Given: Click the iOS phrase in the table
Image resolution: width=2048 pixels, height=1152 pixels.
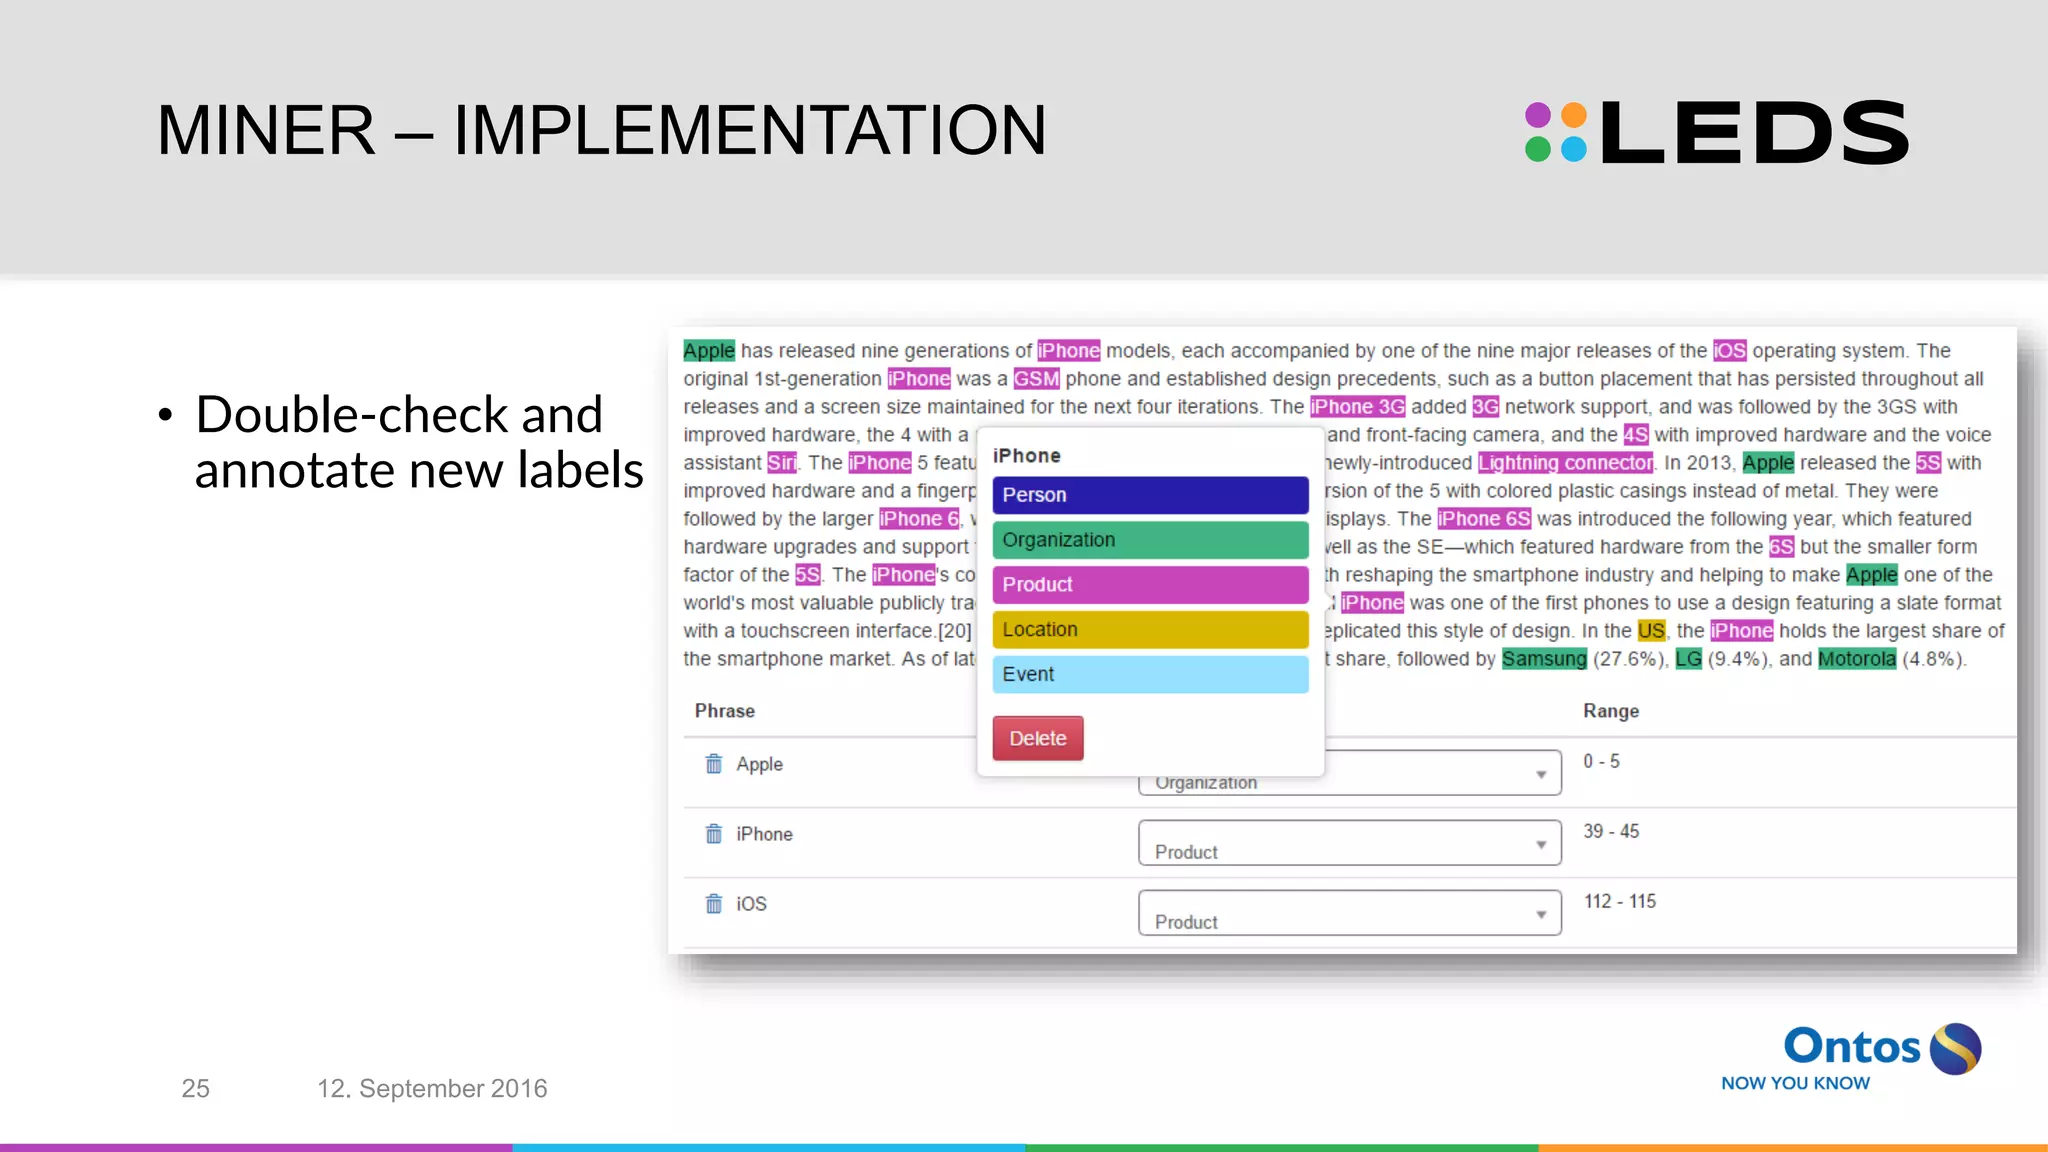Looking at the screenshot, I should point(751,904).
